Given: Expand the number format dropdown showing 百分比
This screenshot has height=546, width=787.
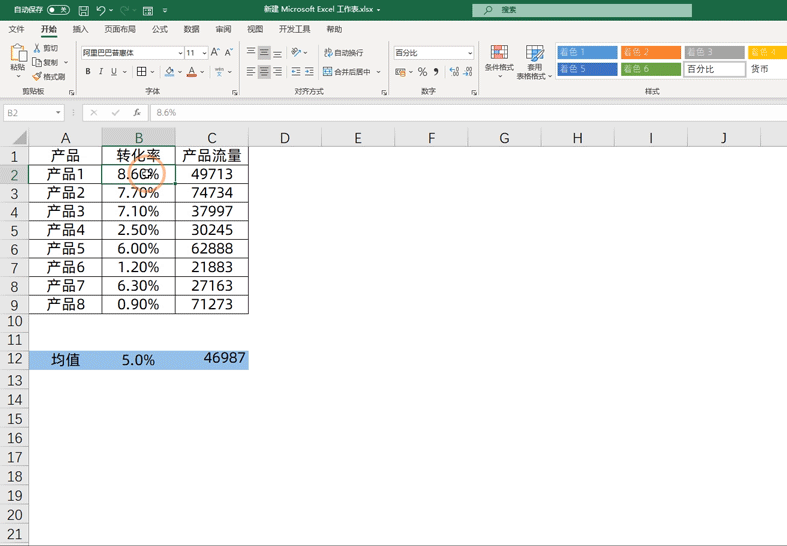Looking at the screenshot, I should click(x=470, y=53).
